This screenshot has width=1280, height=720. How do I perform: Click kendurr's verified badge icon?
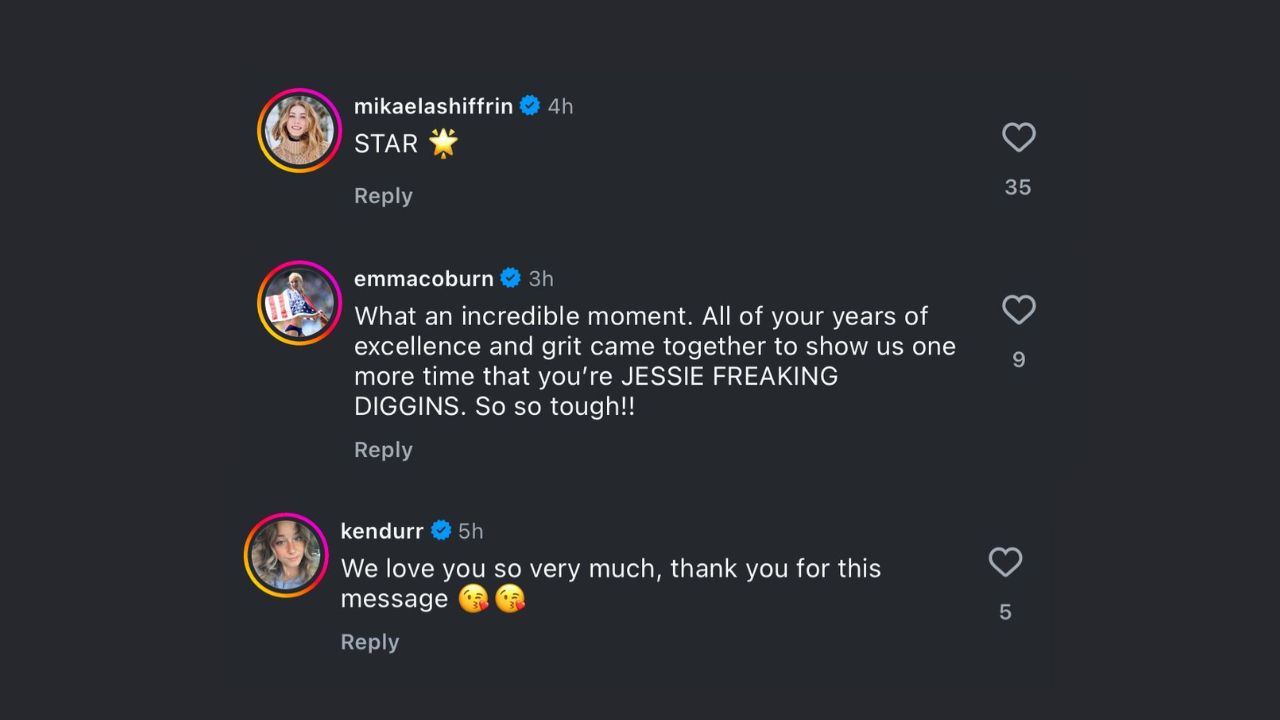tap(441, 531)
